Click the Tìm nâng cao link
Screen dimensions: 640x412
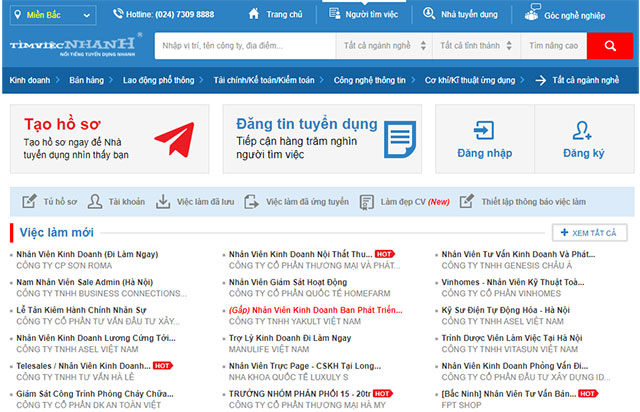[553, 46]
